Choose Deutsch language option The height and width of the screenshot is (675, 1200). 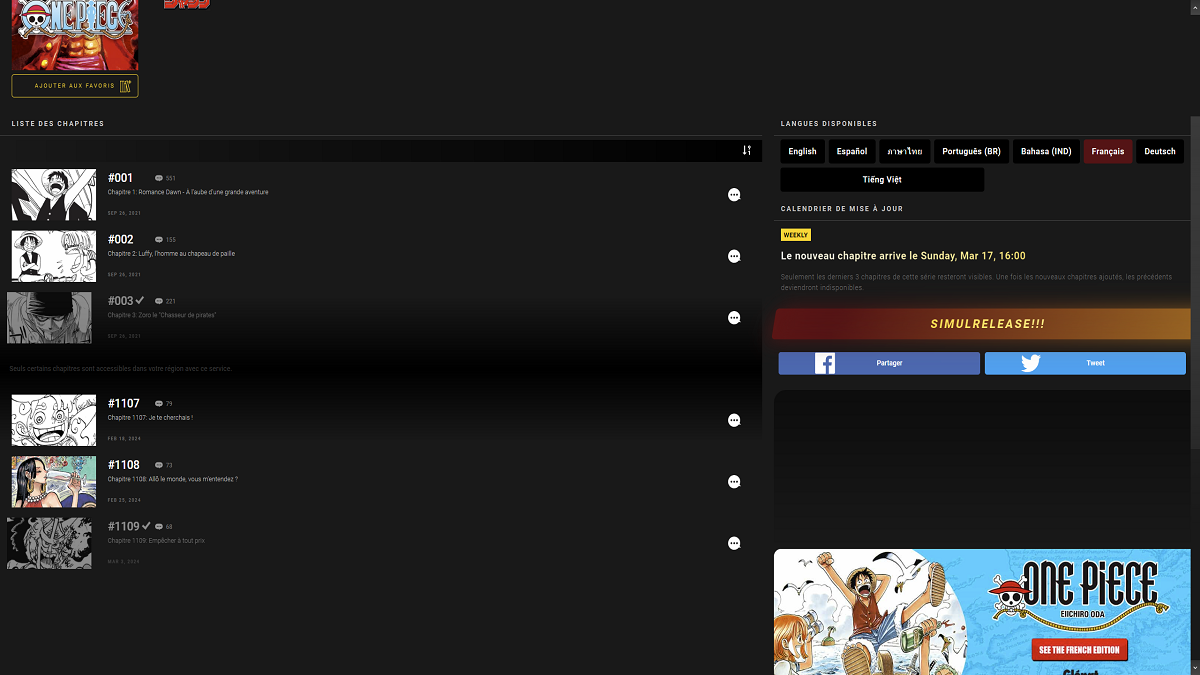[1159, 152]
